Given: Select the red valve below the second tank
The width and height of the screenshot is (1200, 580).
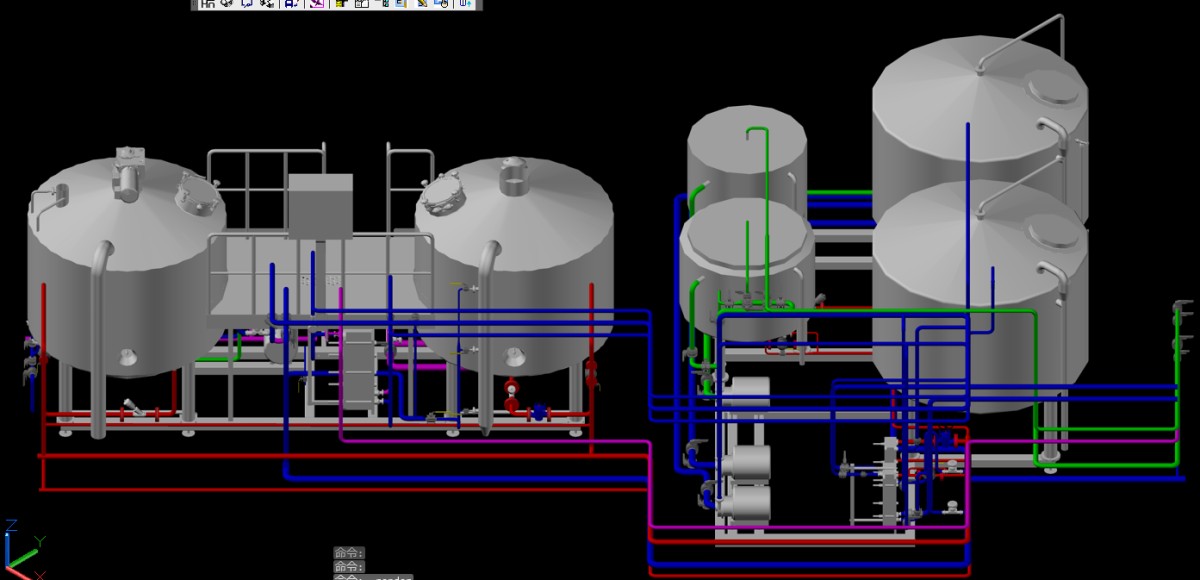Looking at the screenshot, I should 512,392.
